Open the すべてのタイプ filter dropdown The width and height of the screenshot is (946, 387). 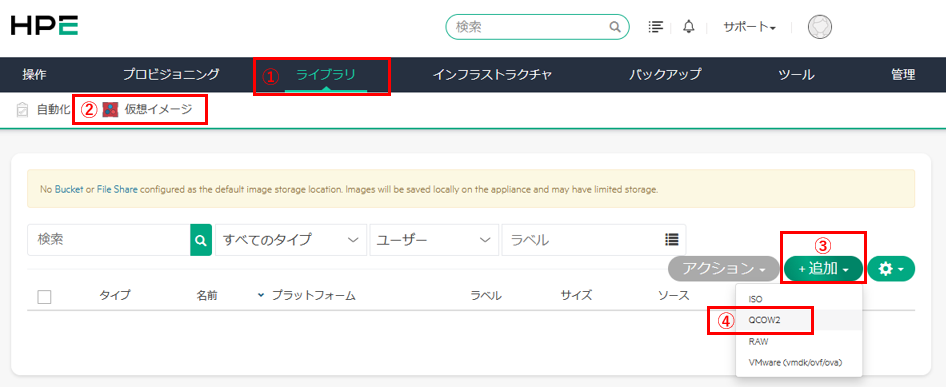(291, 240)
